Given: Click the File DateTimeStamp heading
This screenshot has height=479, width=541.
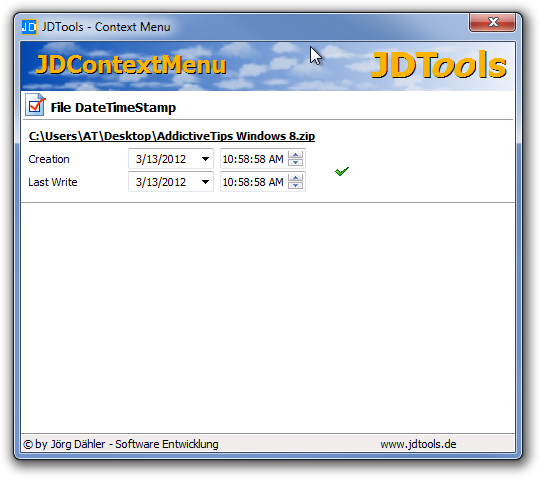Looking at the screenshot, I should (x=113, y=108).
